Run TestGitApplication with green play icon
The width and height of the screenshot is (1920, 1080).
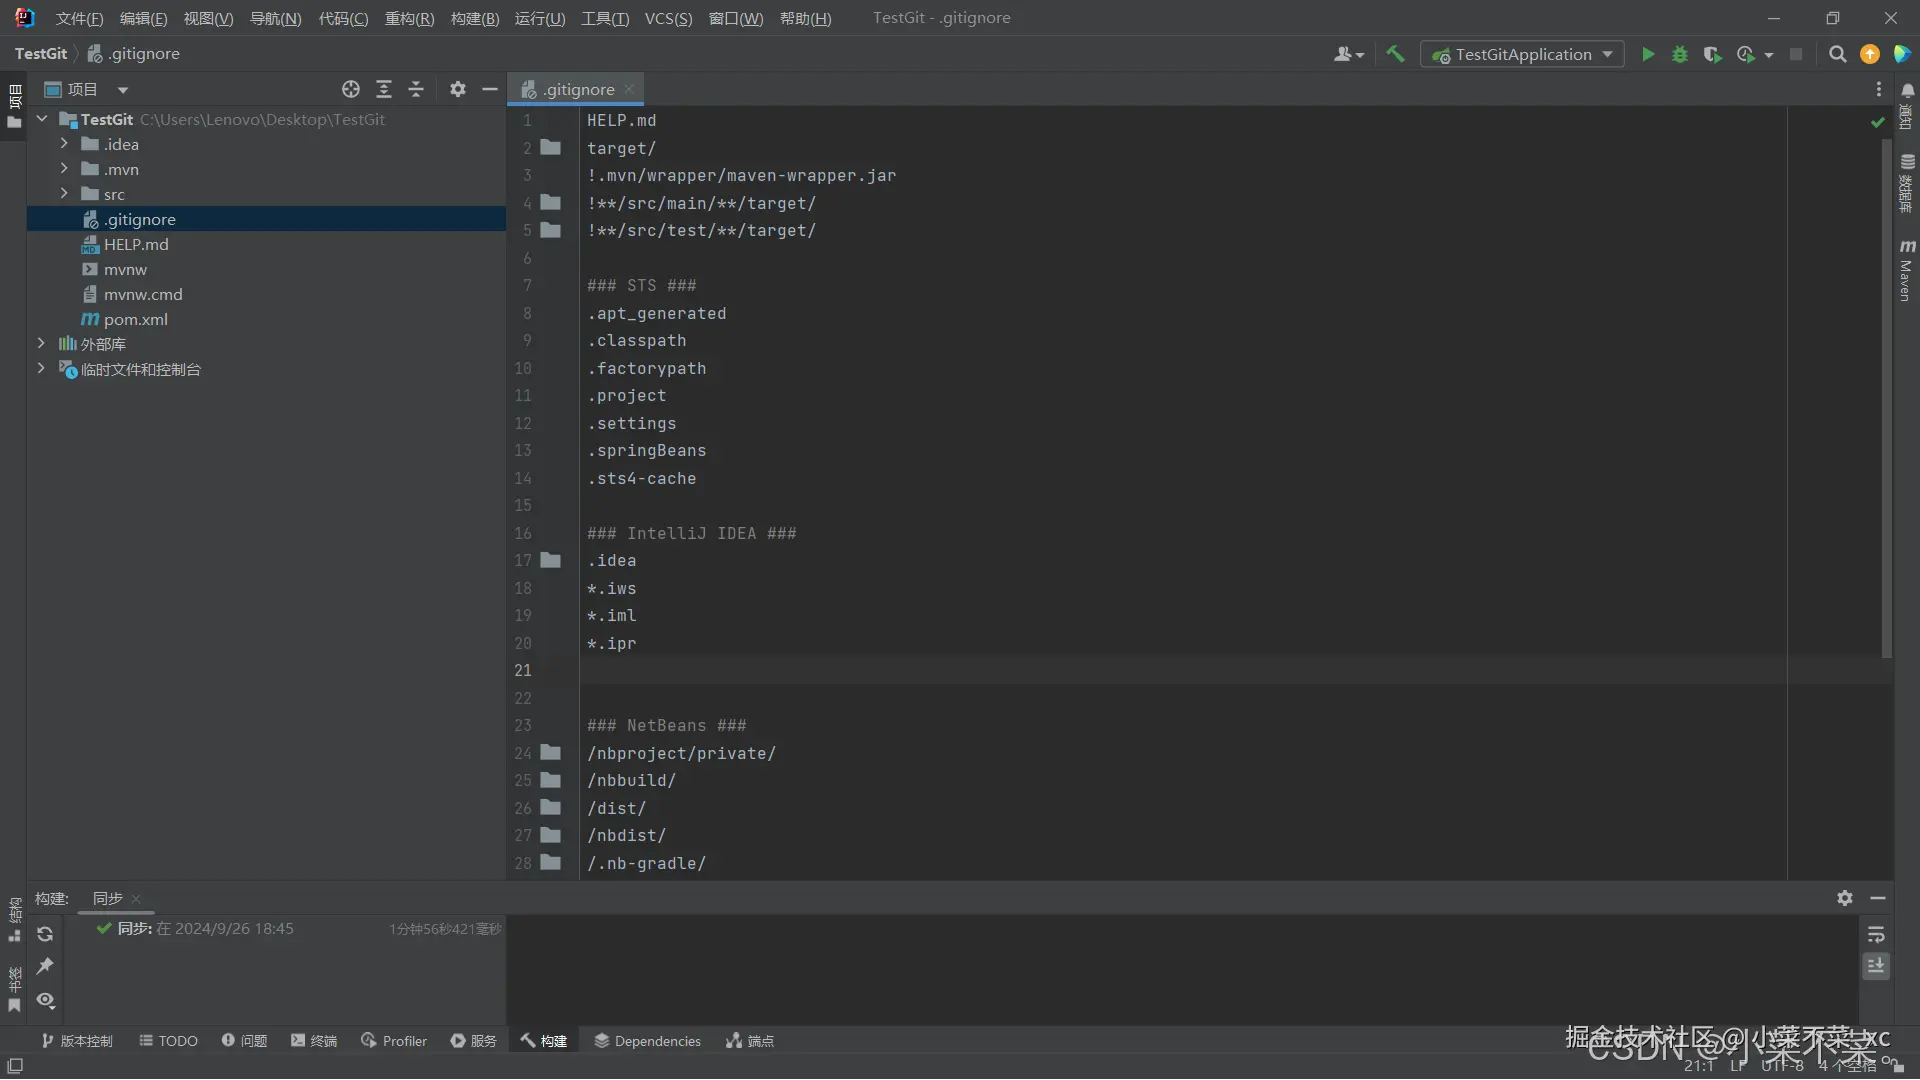point(1648,55)
